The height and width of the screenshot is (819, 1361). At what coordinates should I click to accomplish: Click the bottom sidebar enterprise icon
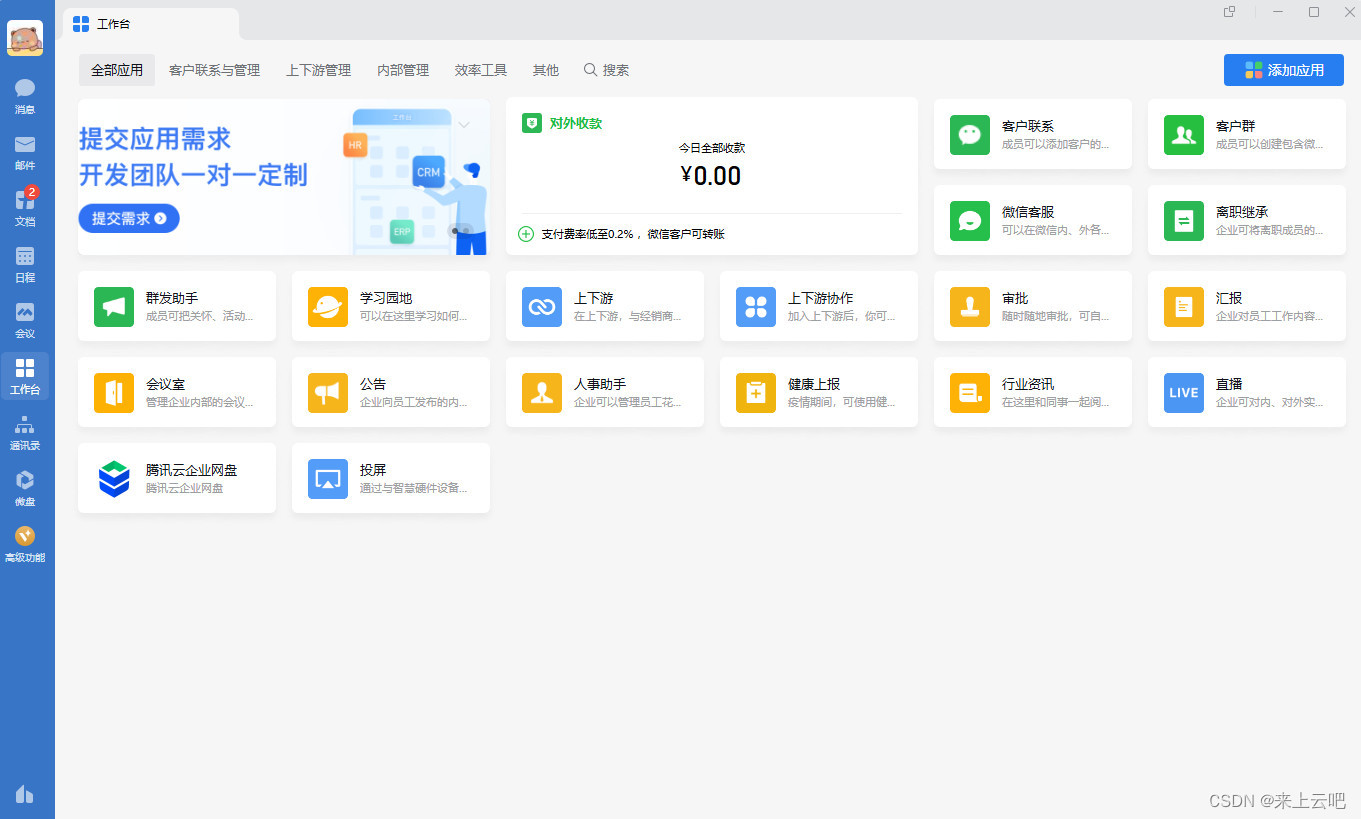[x=25, y=794]
